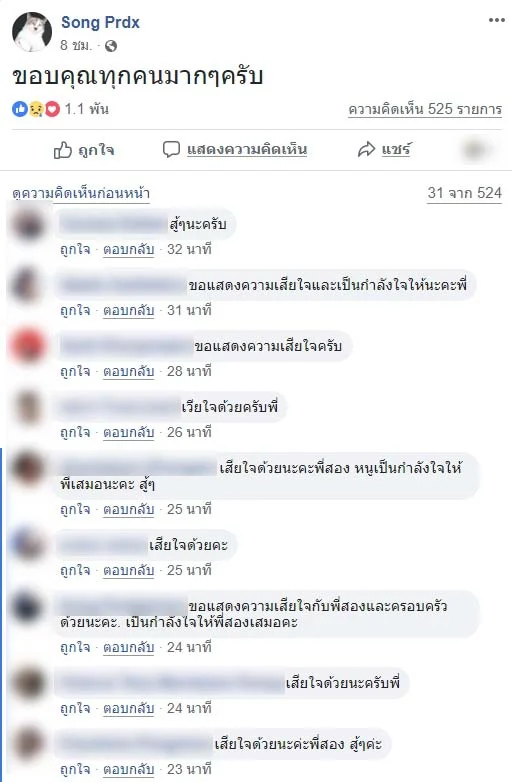
Task: Click the share arrow icon
Action: tap(366, 149)
